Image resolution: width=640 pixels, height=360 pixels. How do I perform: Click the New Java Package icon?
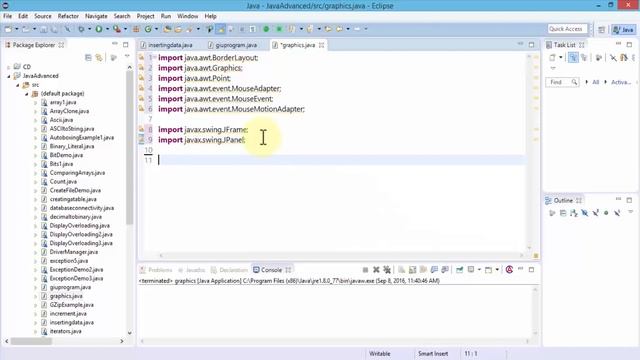click(136, 29)
